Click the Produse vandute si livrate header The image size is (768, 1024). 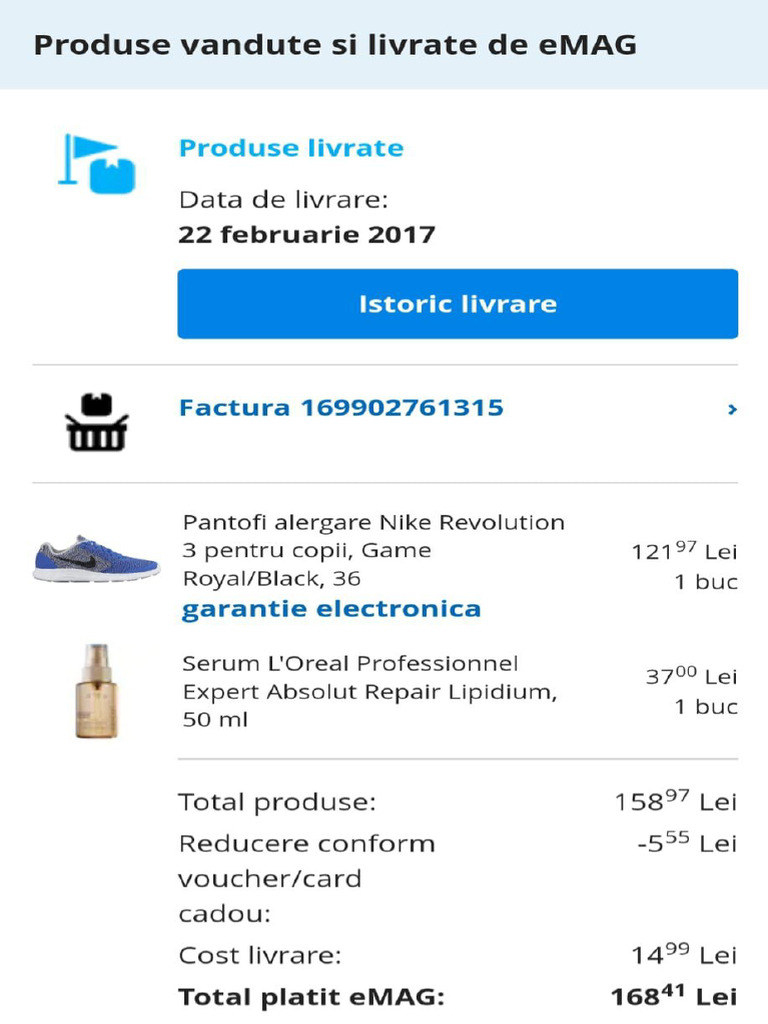[336, 45]
